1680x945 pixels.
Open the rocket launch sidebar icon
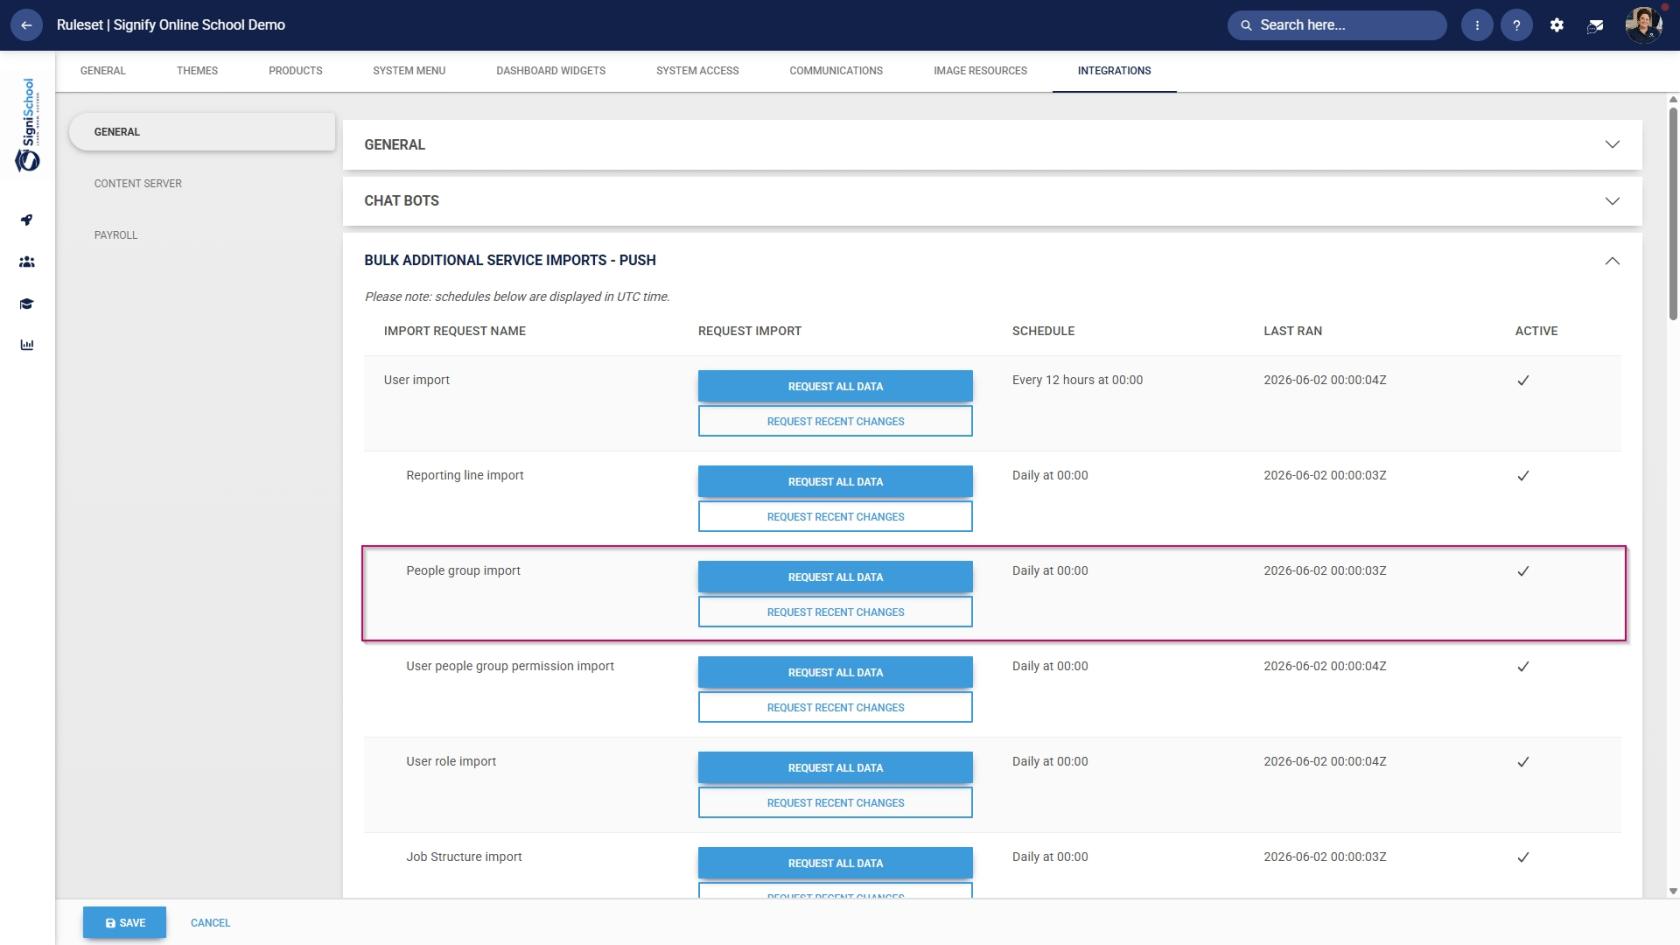click(x=27, y=220)
